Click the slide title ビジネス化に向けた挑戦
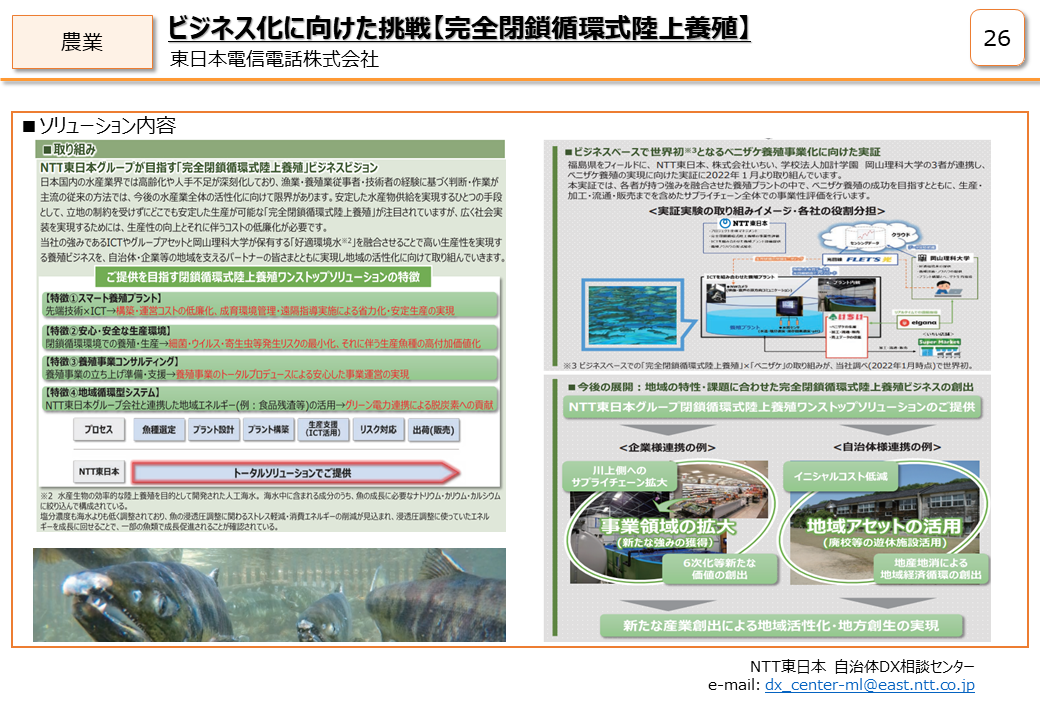The height and width of the screenshot is (720, 1040). tap(459, 29)
